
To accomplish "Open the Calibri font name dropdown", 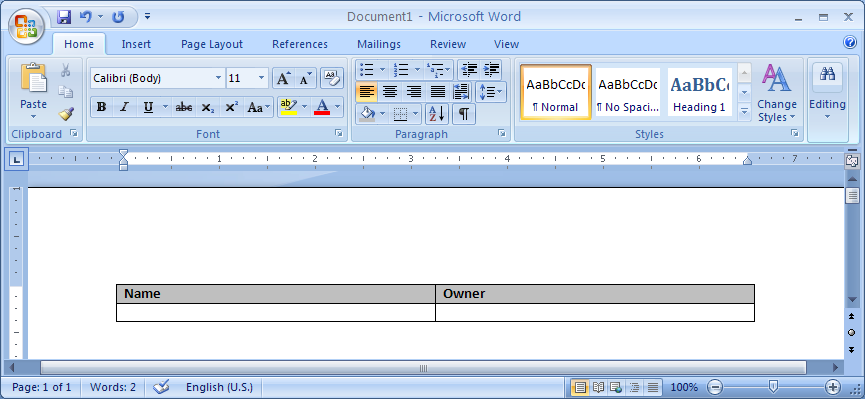I will coord(218,78).
